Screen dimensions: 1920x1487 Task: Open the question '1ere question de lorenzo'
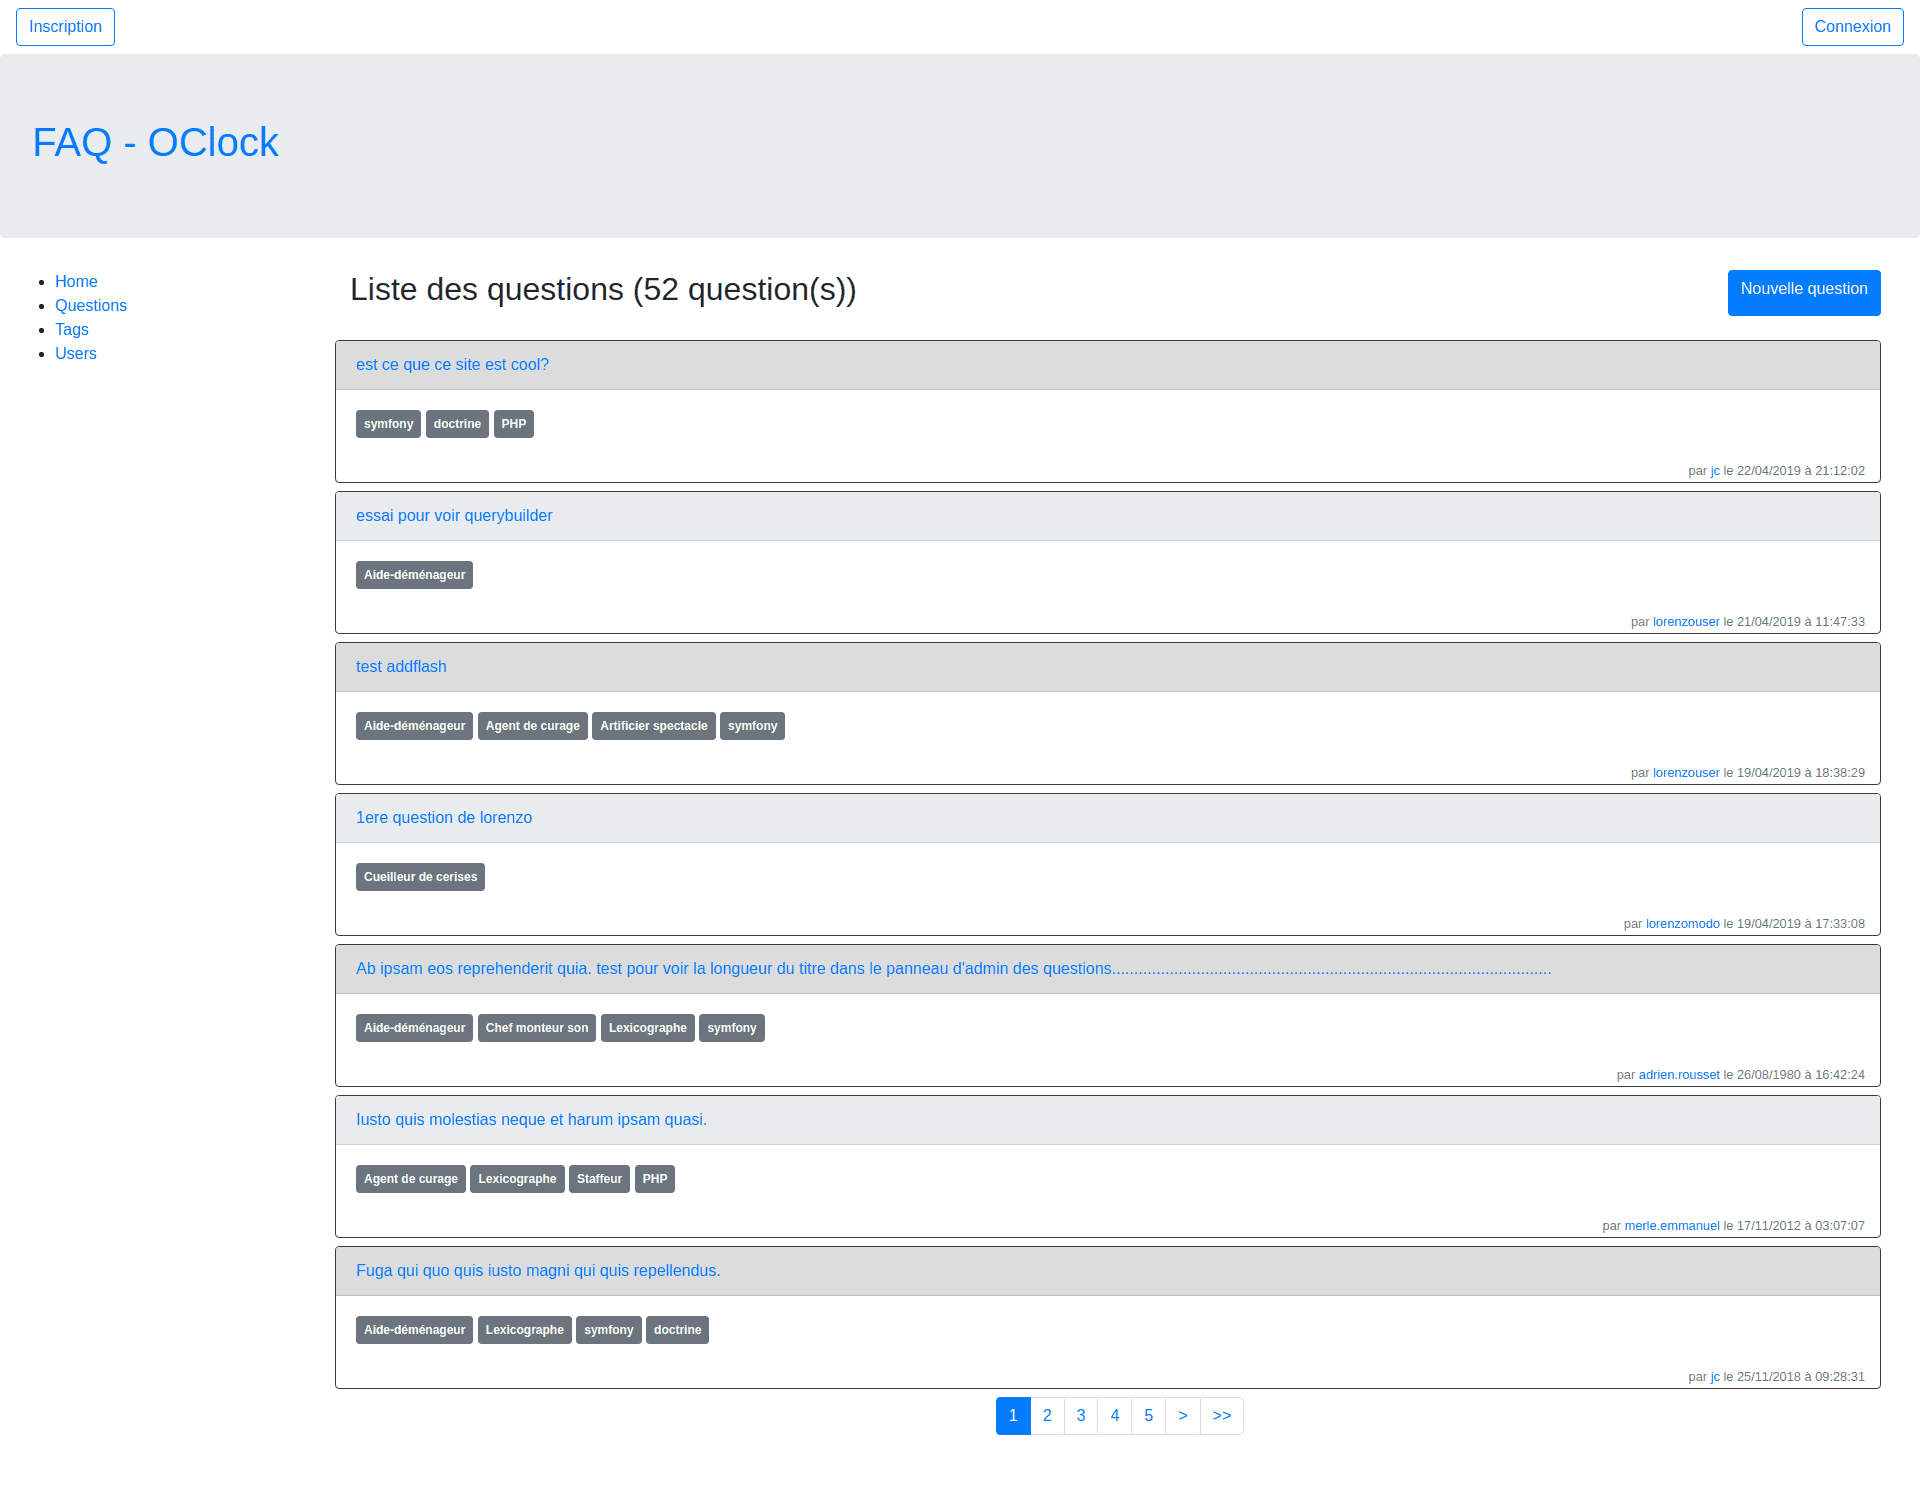click(x=443, y=817)
